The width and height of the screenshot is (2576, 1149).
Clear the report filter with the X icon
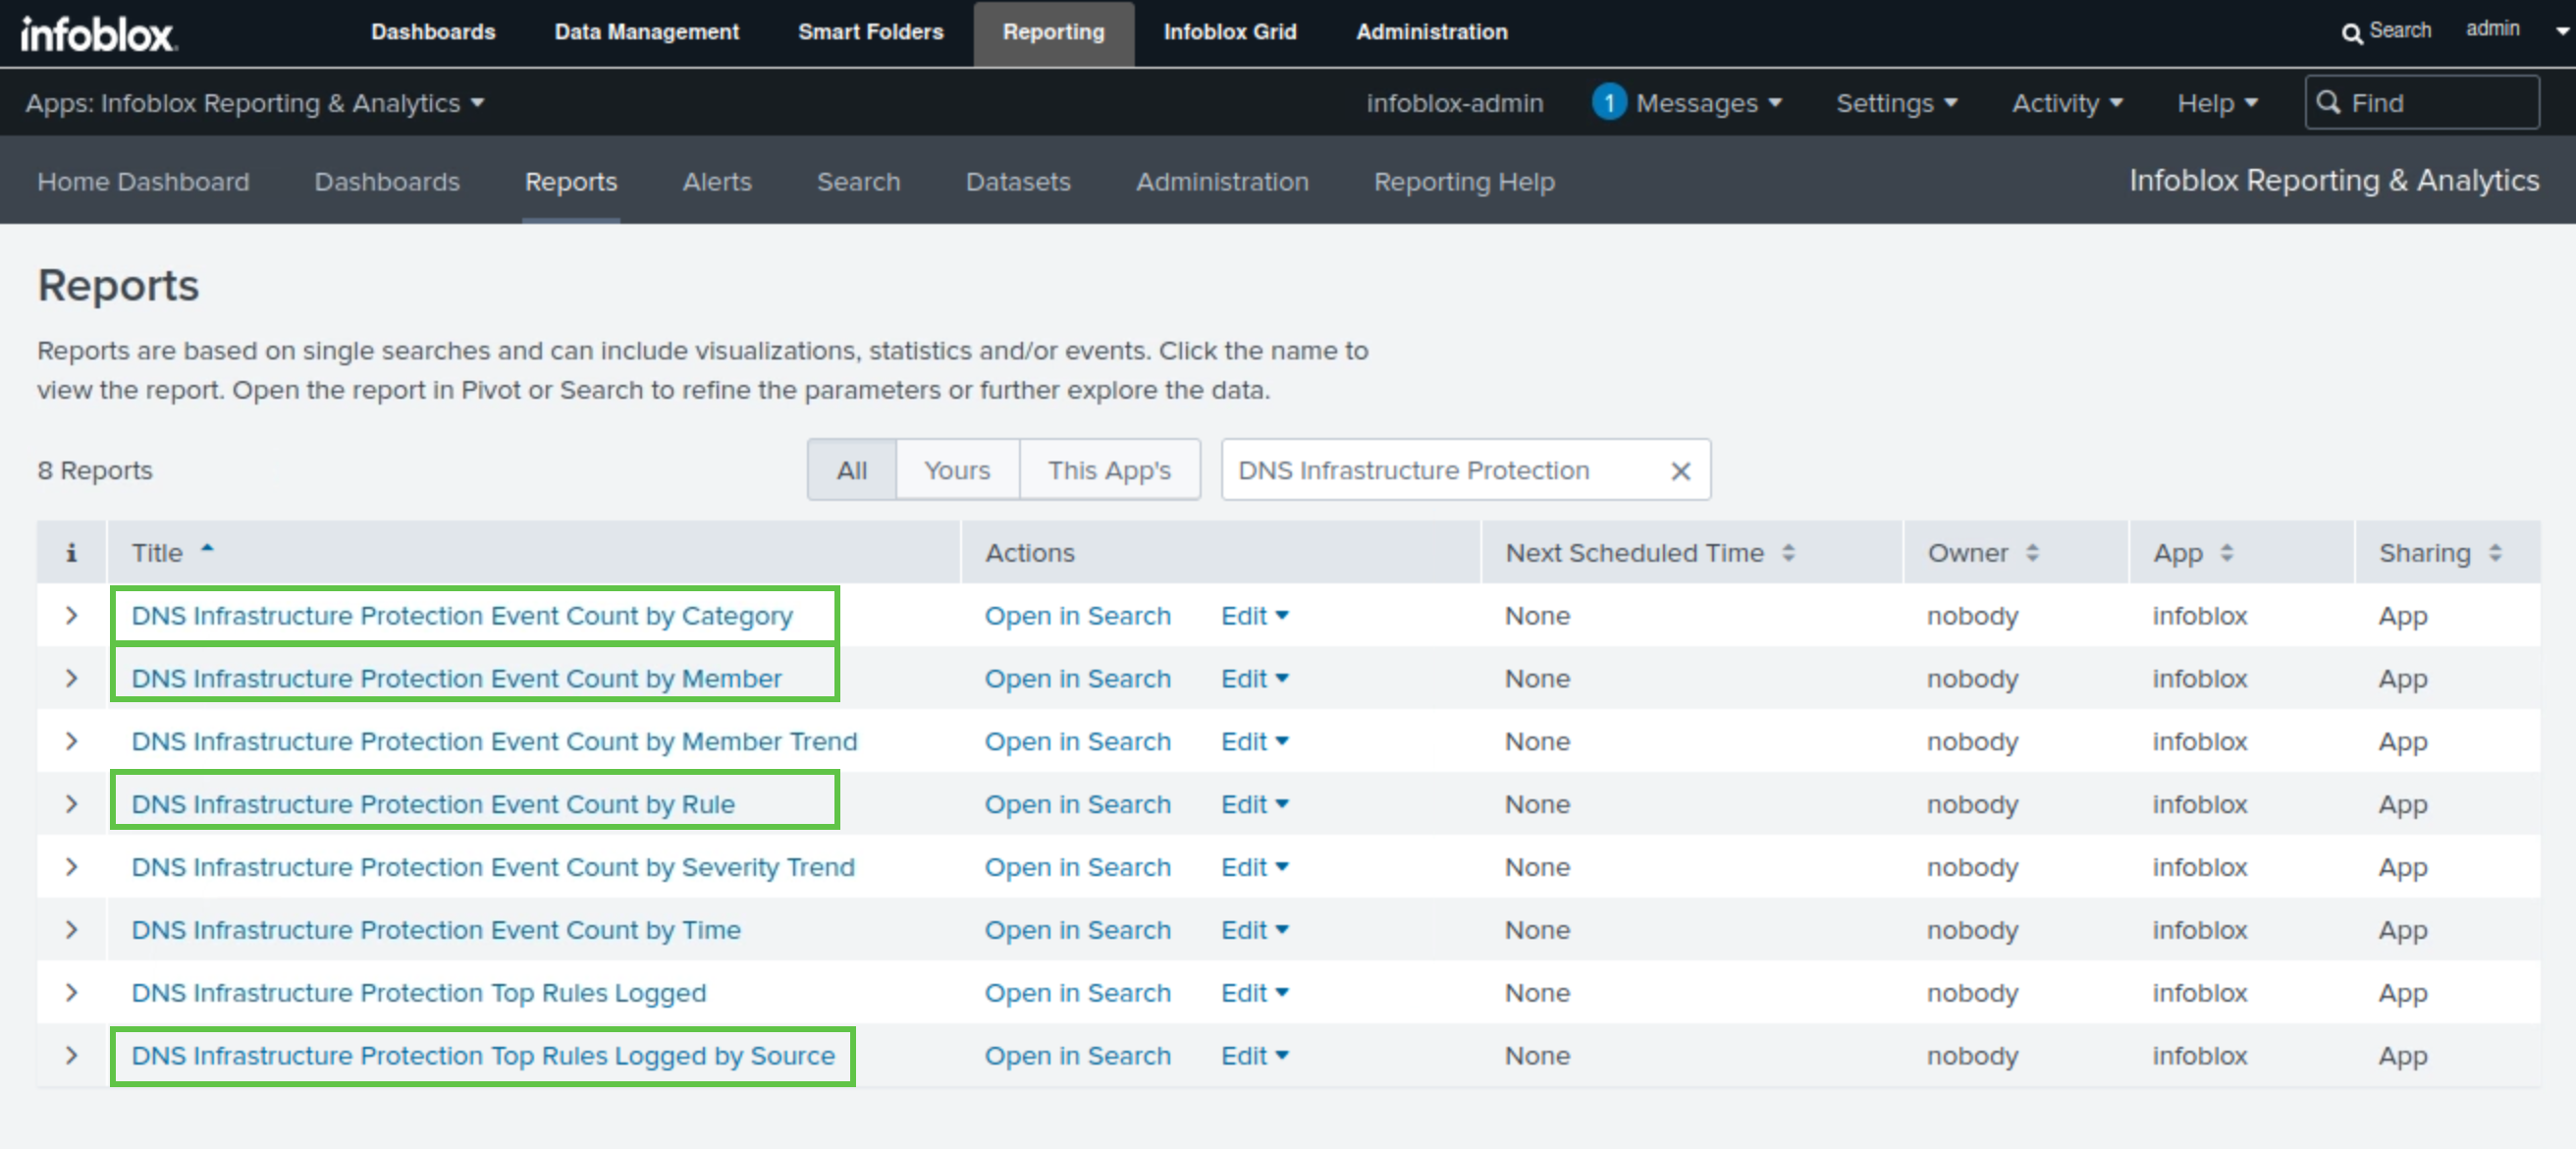click(1680, 471)
